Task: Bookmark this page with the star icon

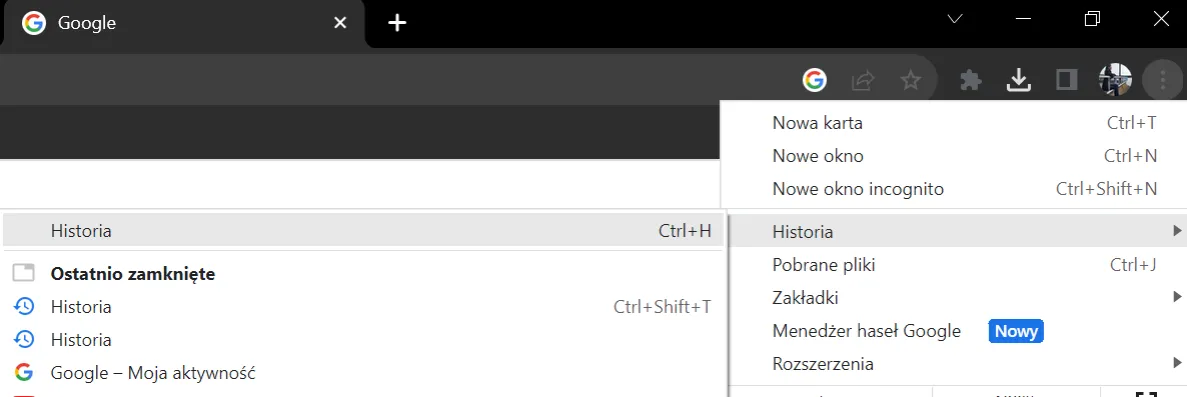Action: point(911,80)
